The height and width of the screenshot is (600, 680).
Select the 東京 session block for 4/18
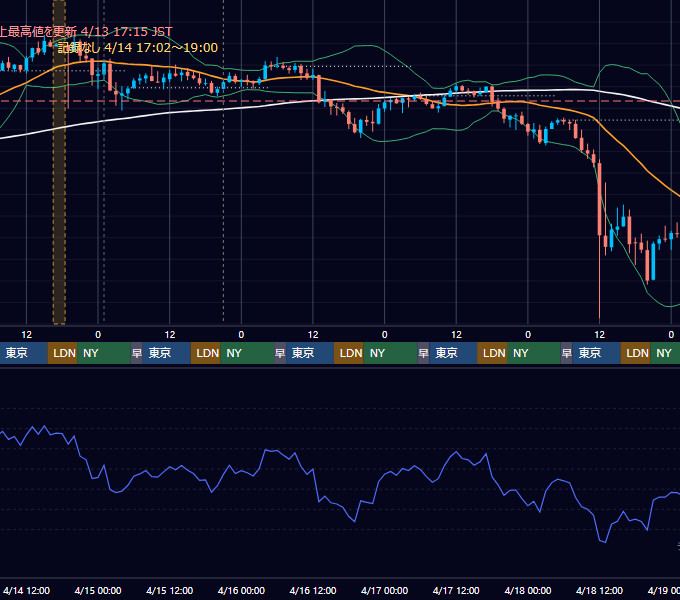click(x=597, y=353)
